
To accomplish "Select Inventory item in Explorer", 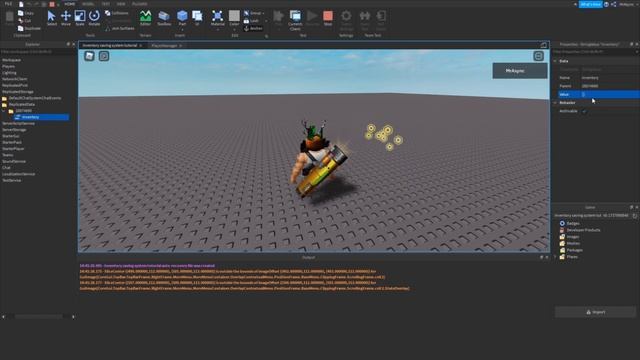I will click(41, 117).
